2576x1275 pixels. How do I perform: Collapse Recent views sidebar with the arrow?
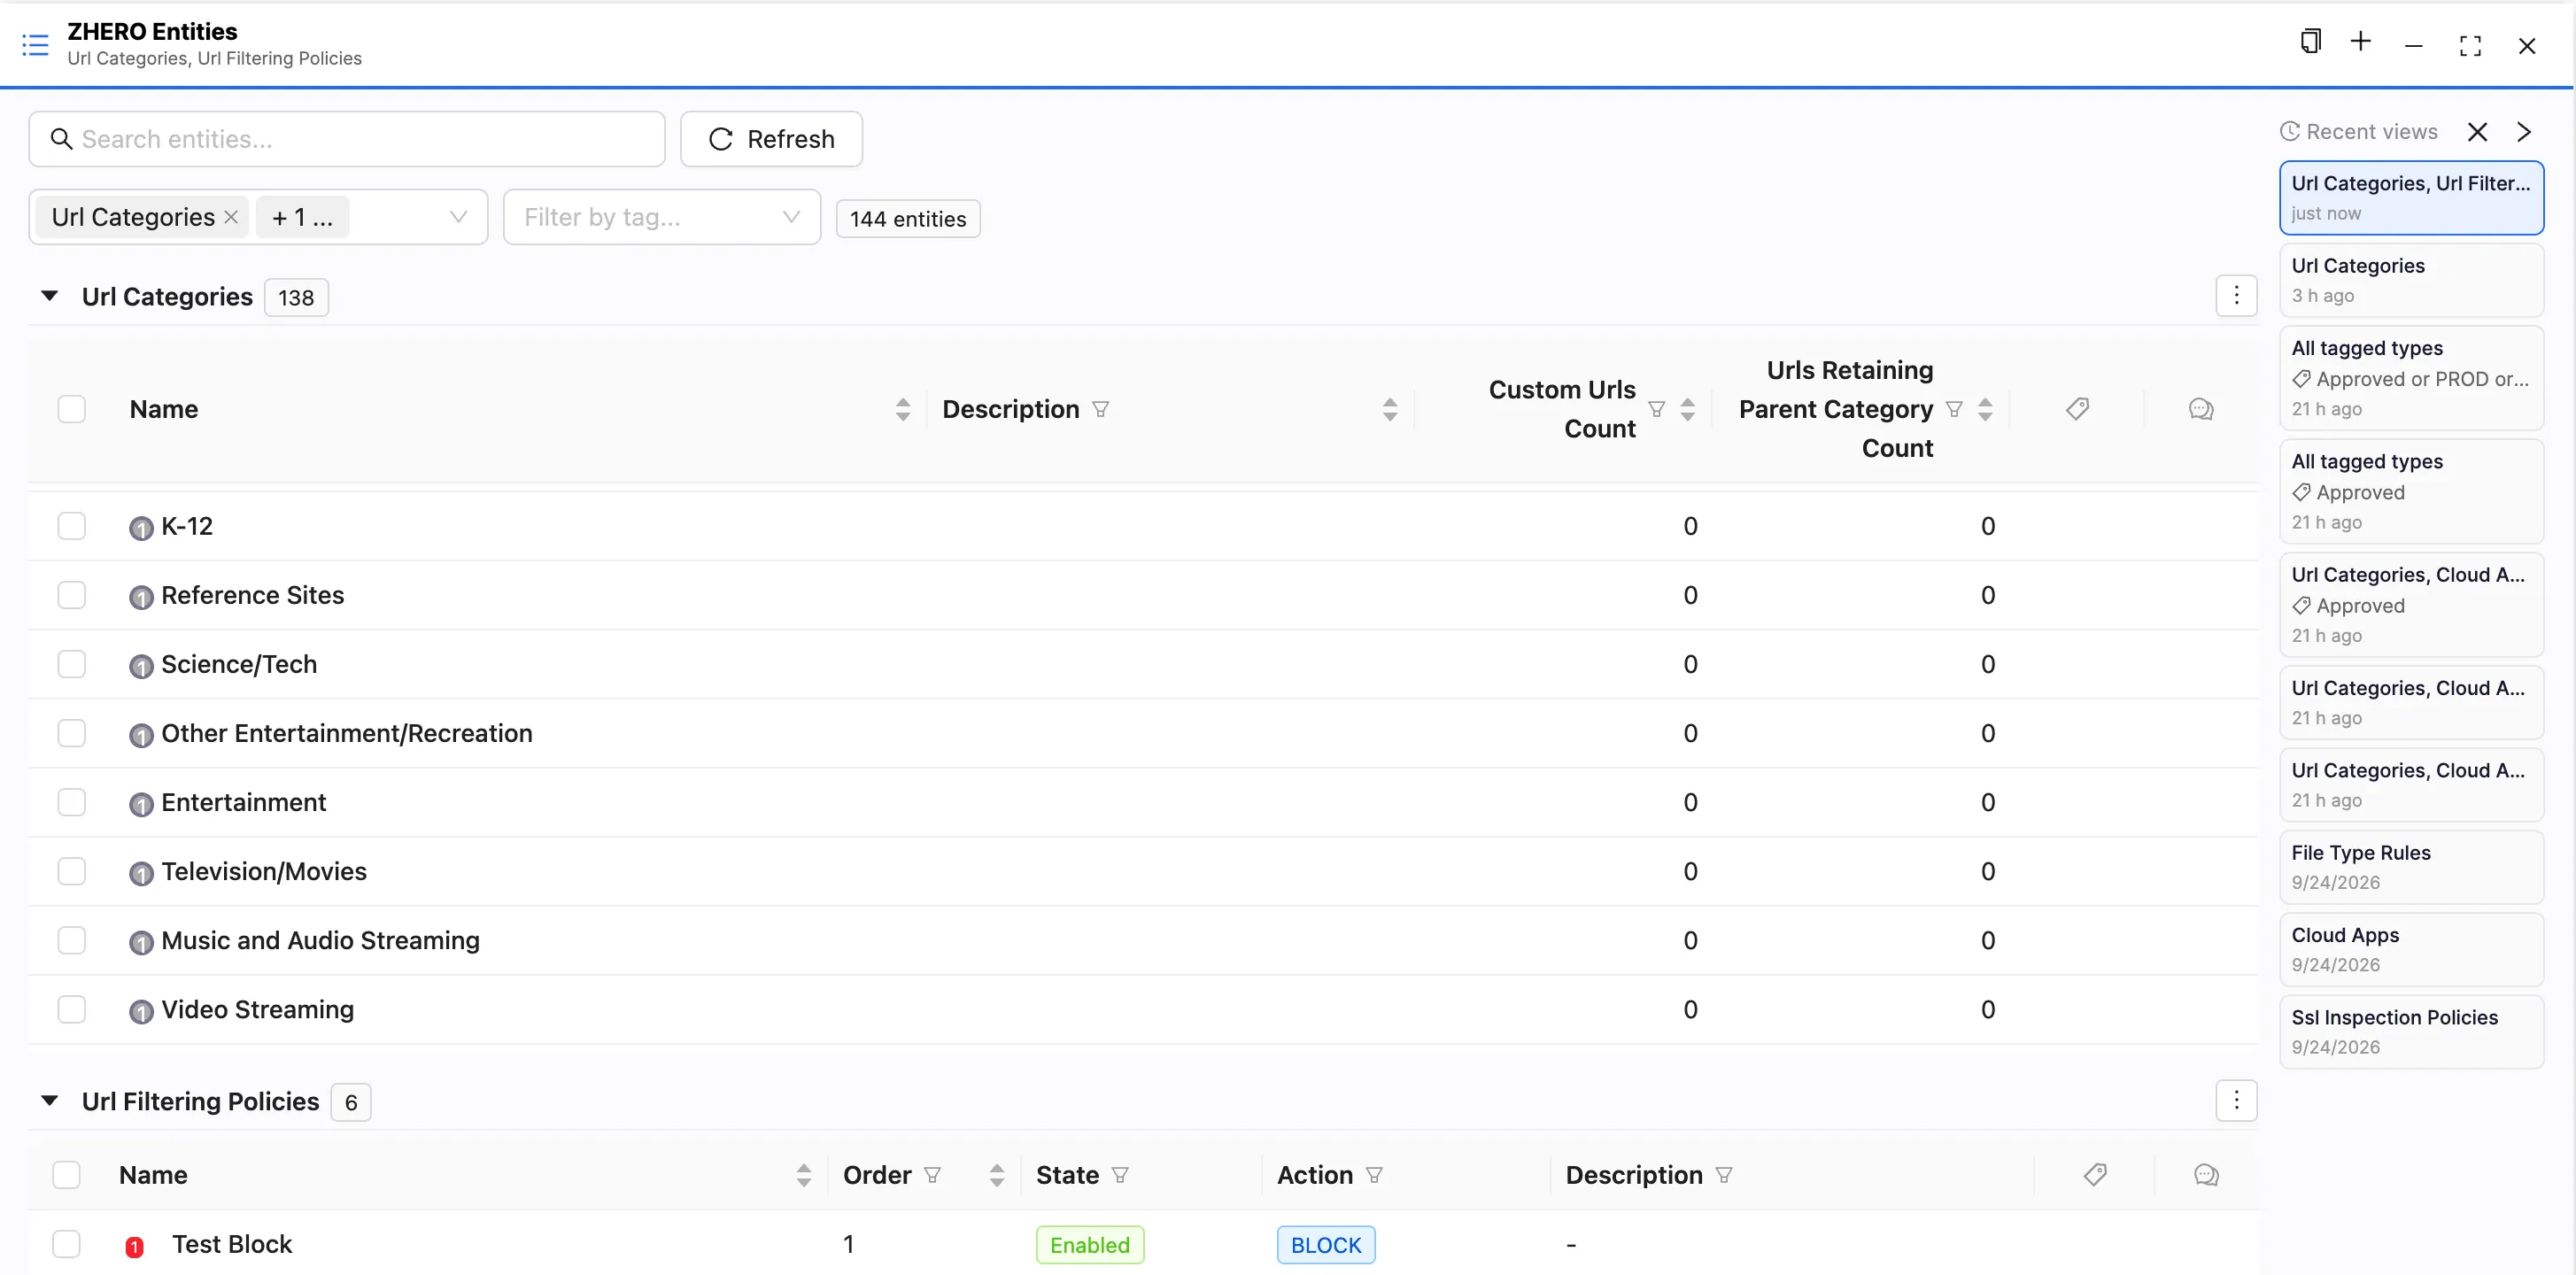click(2524, 132)
